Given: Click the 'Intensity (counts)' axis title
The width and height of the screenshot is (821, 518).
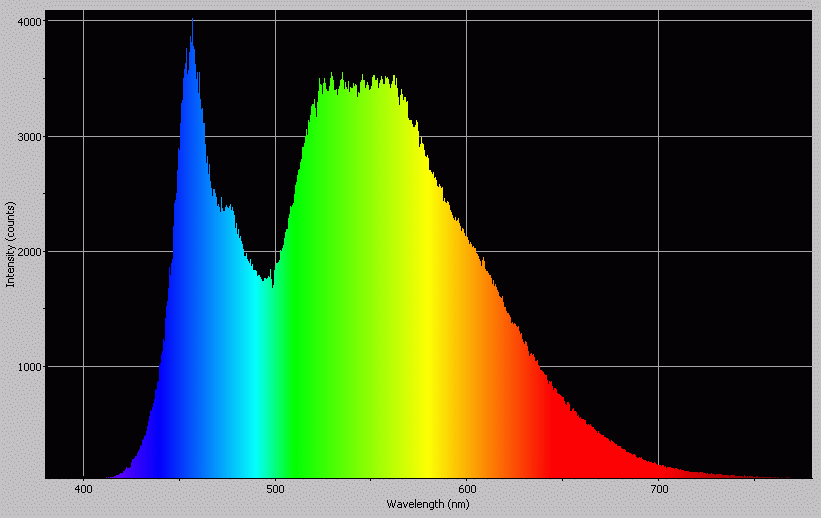Looking at the screenshot, I should pos(10,245).
